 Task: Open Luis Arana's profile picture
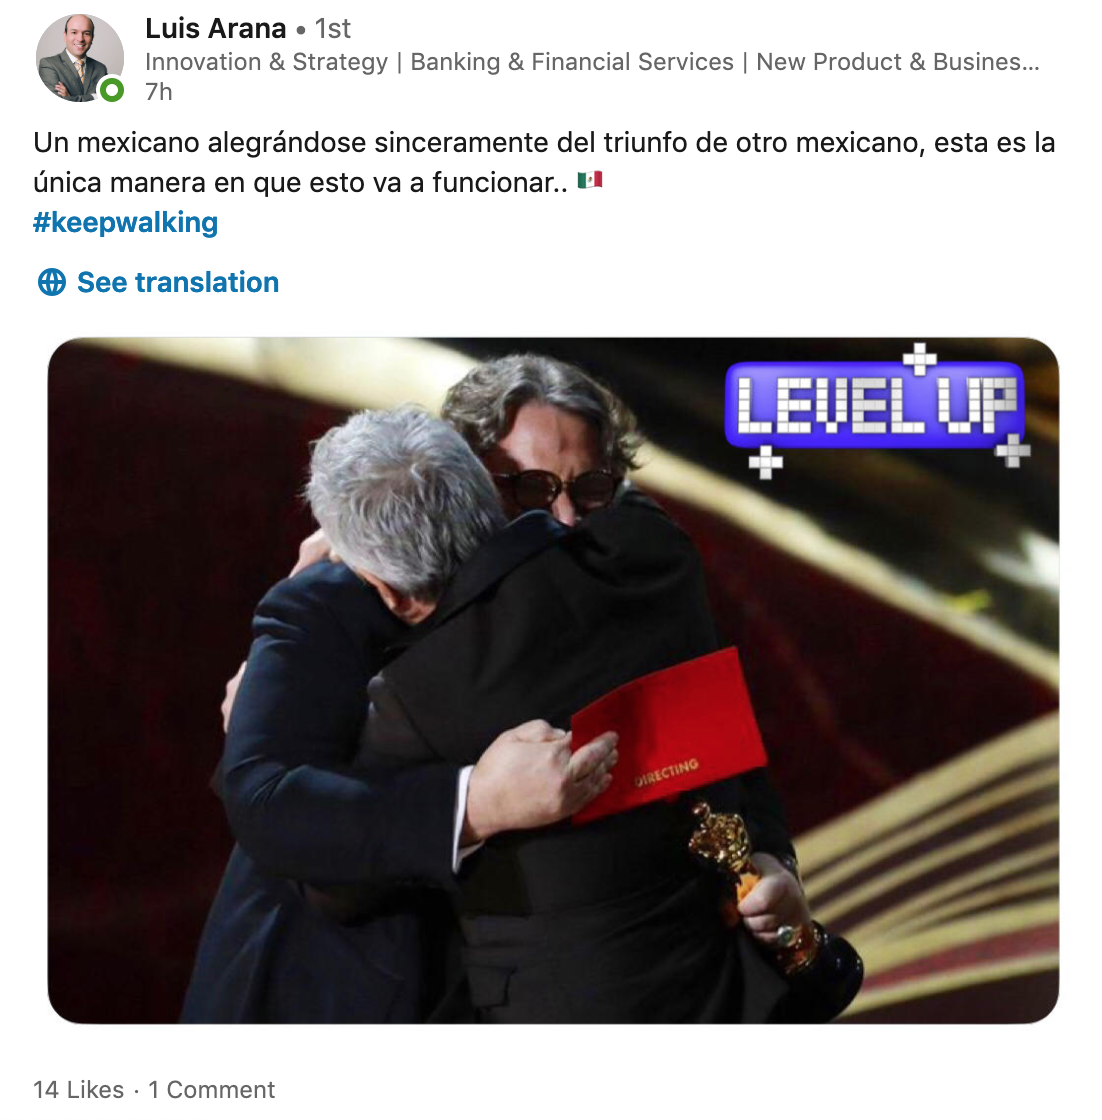79,58
